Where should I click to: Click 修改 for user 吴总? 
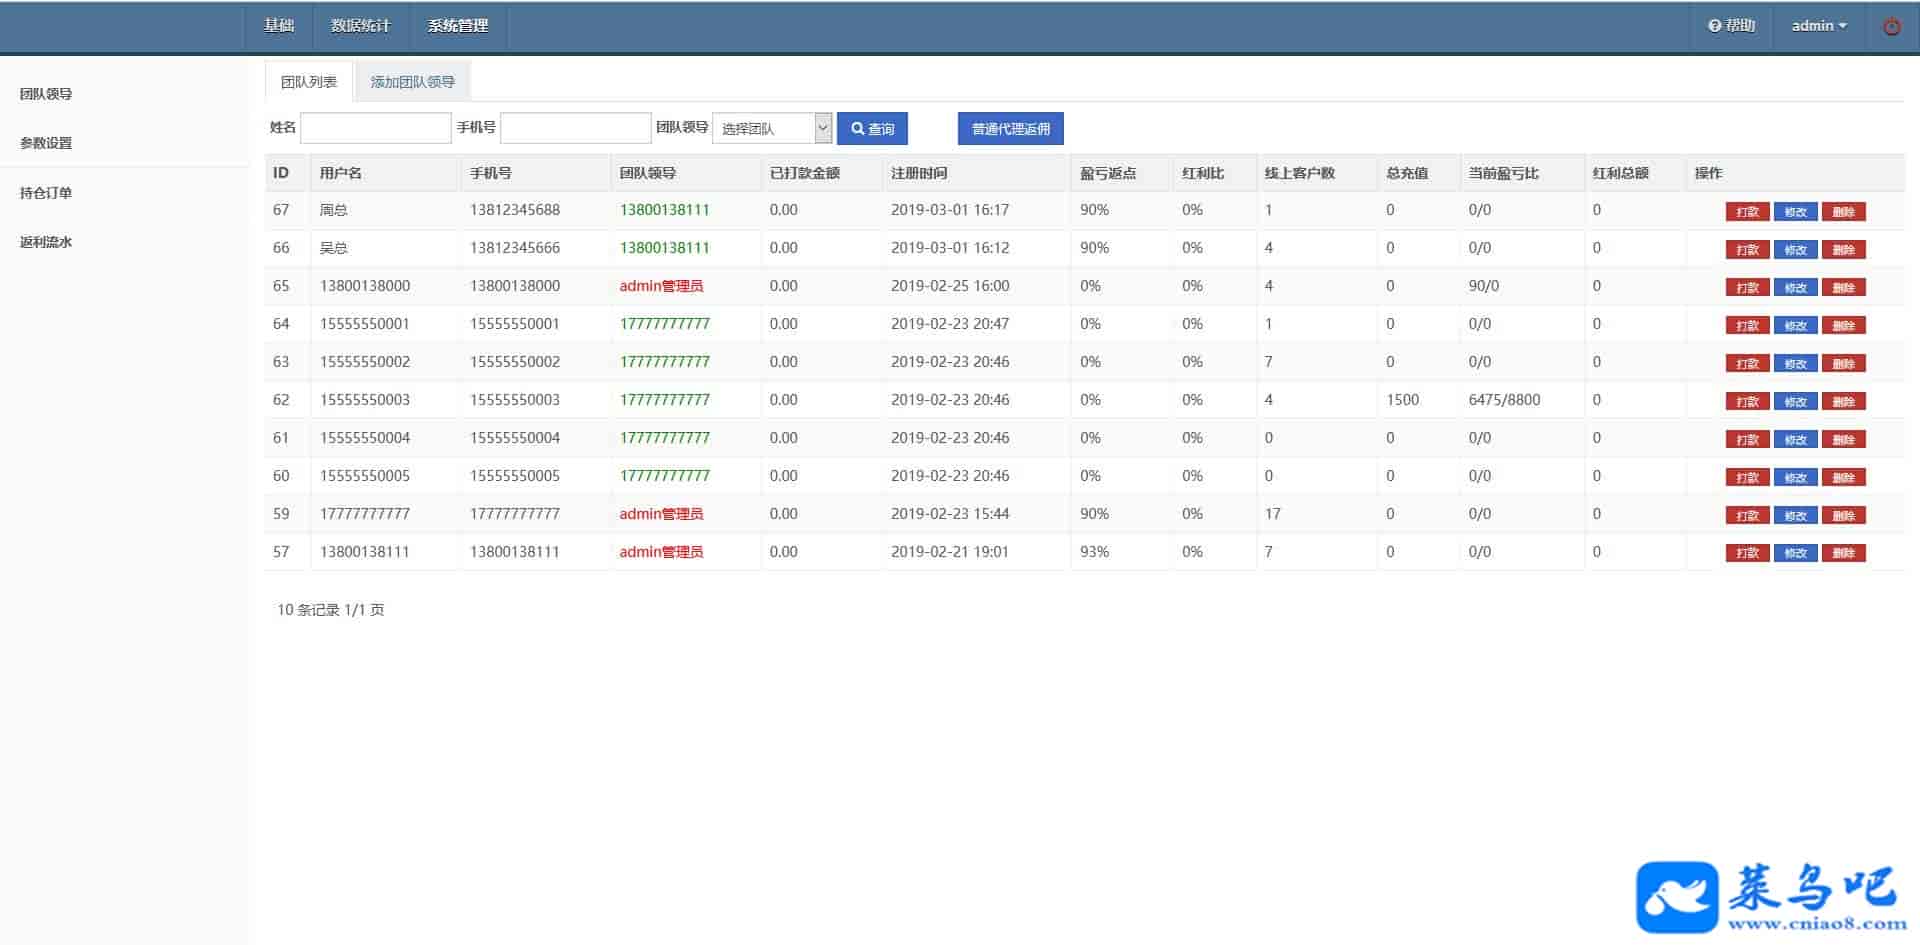point(1795,250)
